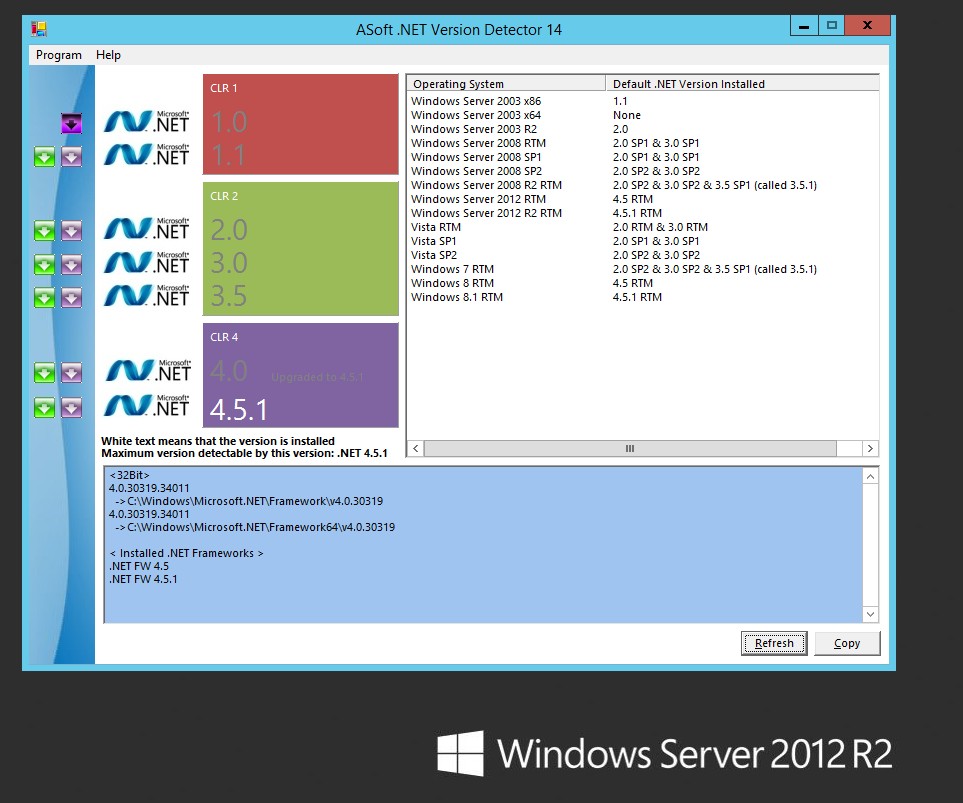Click the purple download icon for .NET 2.0
Image resolution: width=963 pixels, height=803 pixels.
[x=71, y=231]
